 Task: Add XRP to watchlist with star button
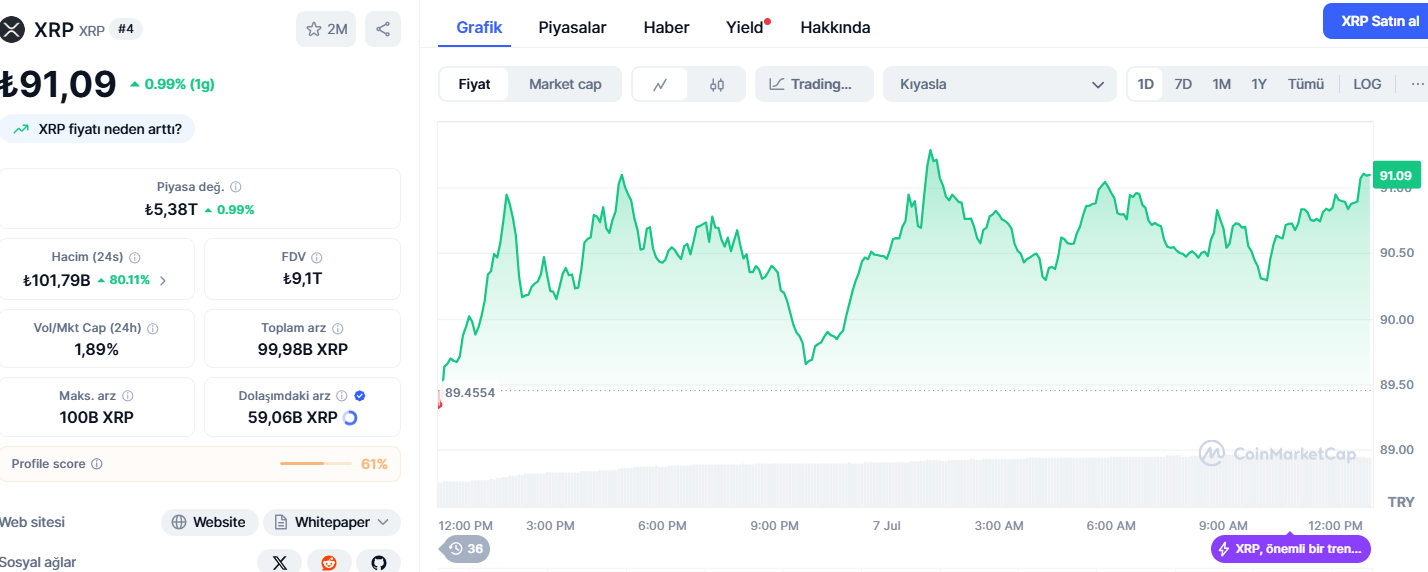[326, 29]
